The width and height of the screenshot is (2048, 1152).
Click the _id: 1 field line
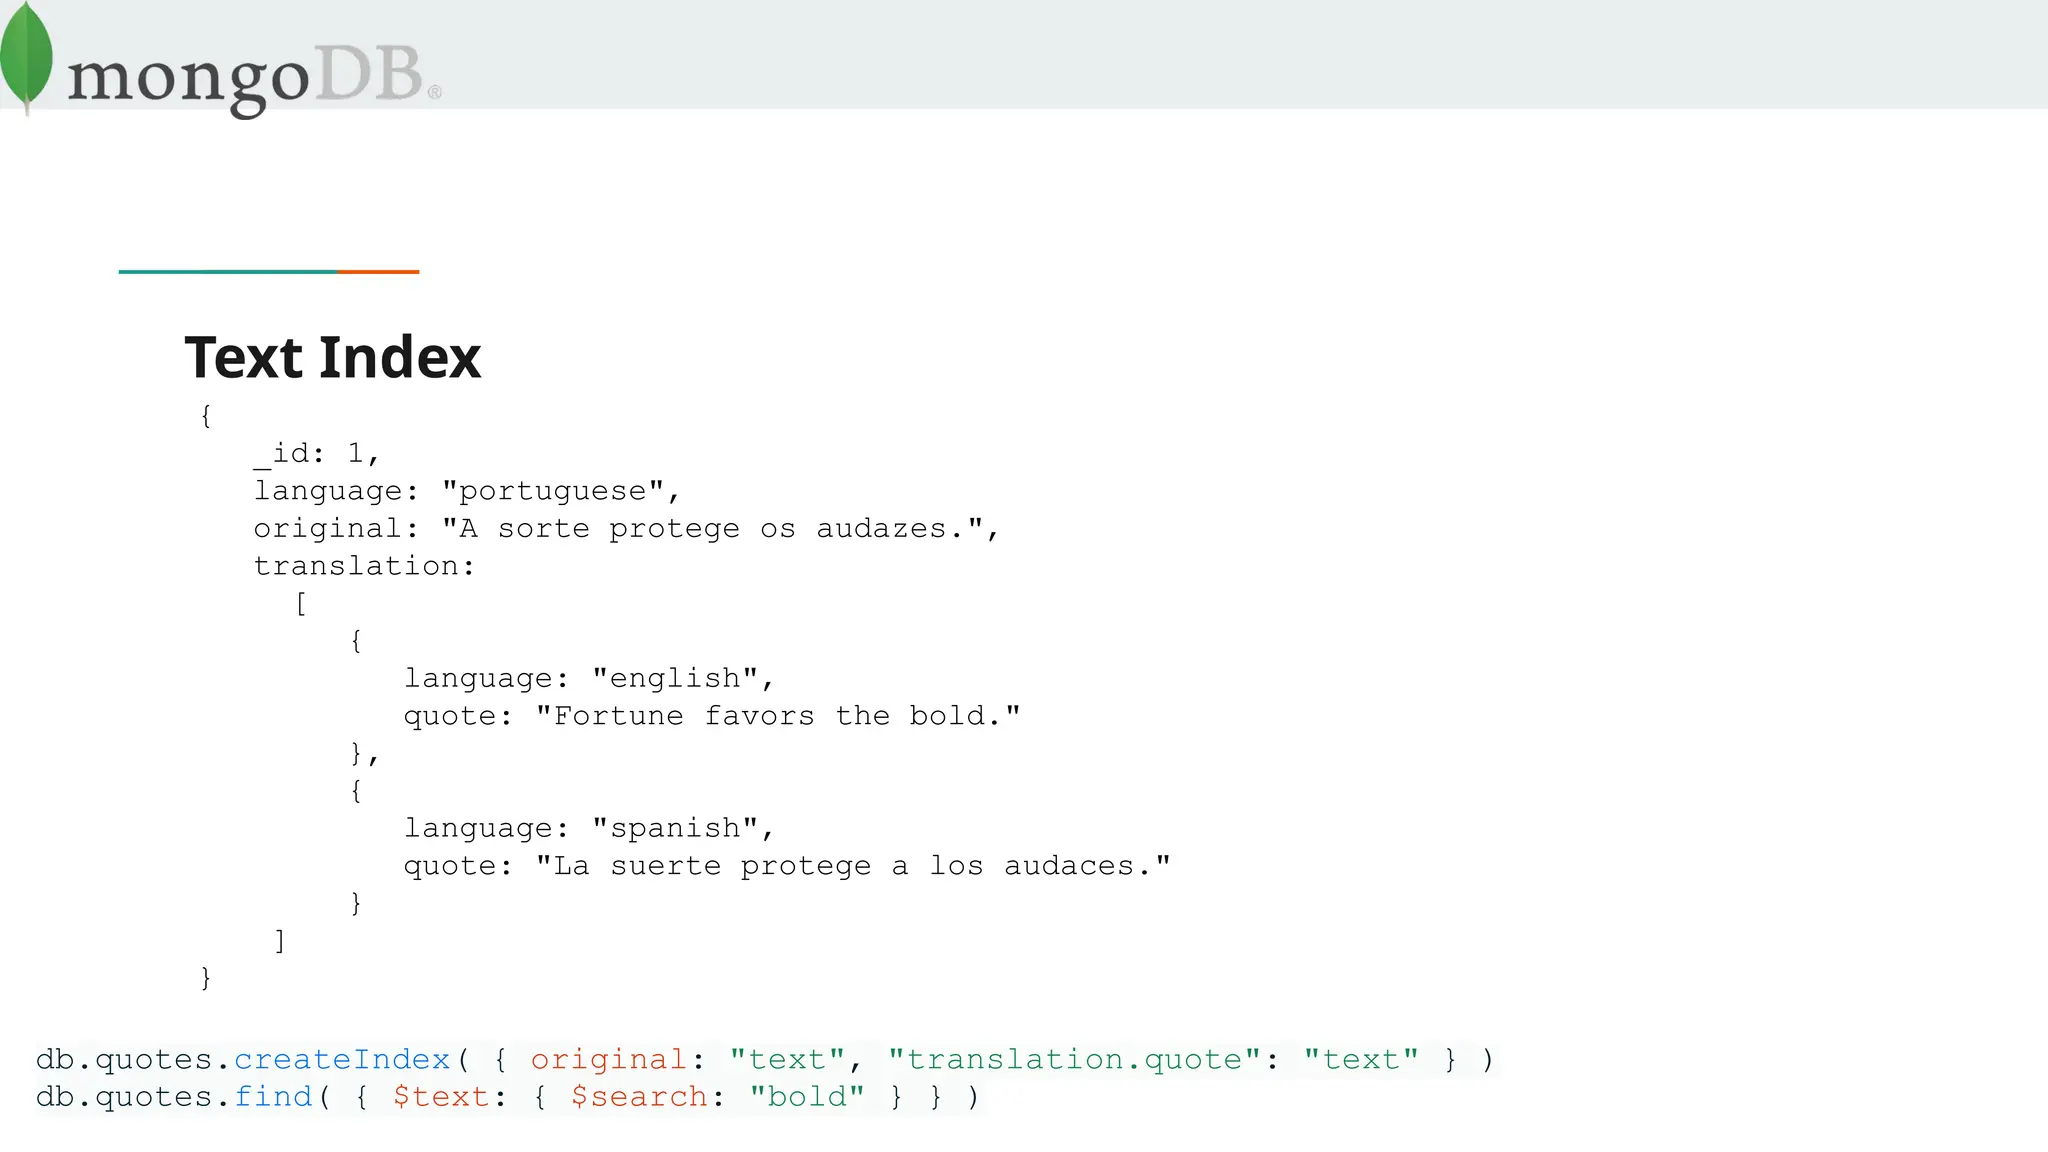(x=317, y=454)
